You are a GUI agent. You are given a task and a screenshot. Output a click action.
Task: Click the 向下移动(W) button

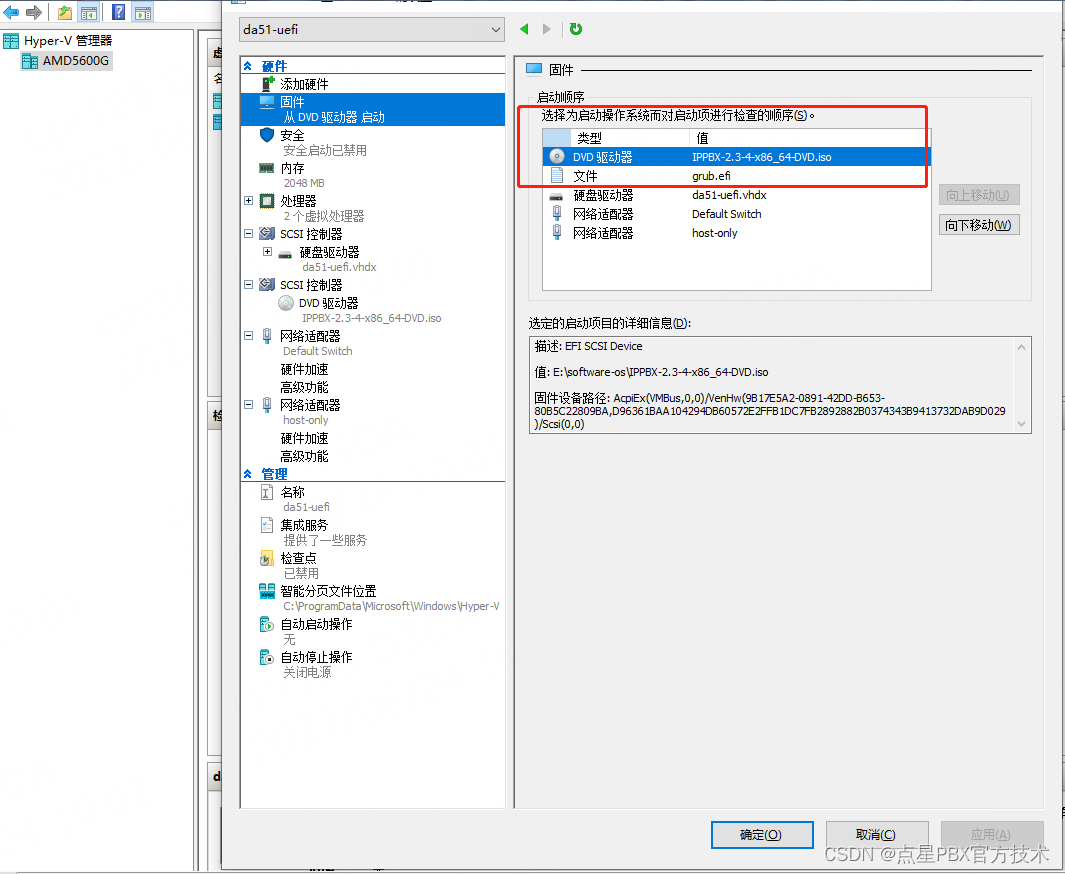point(978,223)
